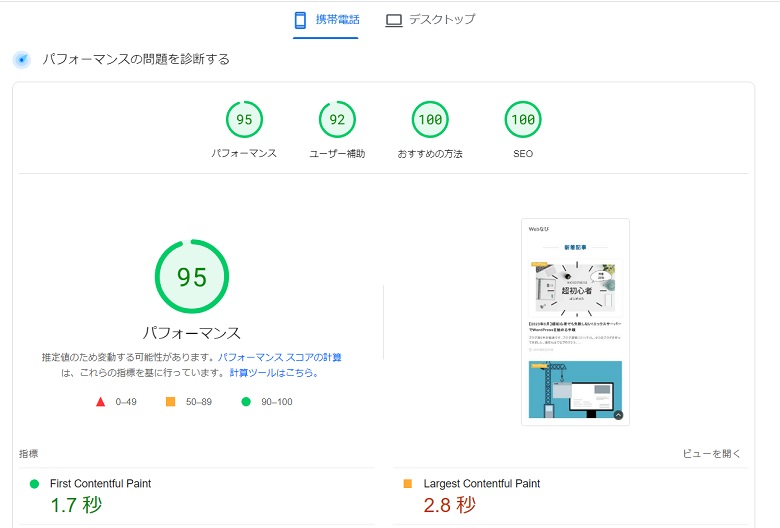The width and height of the screenshot is (780, 528).
Task: Select the おすすめの方法 100 score gauge
Action: point(430,119)
